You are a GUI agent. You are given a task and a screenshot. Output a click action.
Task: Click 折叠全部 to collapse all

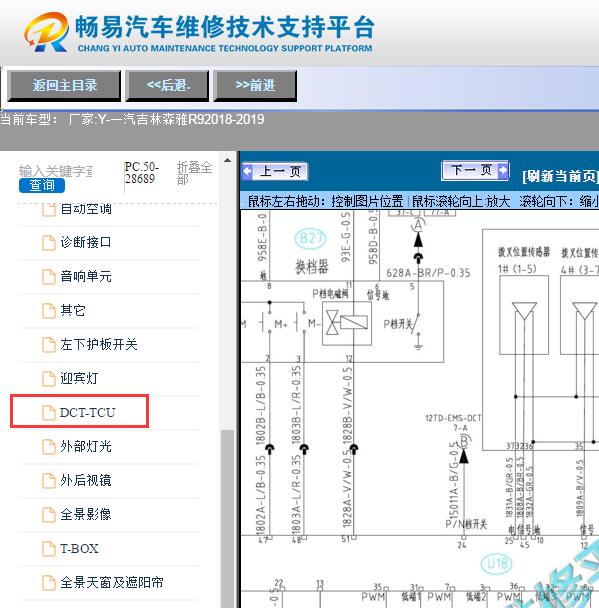click(194, 173)
